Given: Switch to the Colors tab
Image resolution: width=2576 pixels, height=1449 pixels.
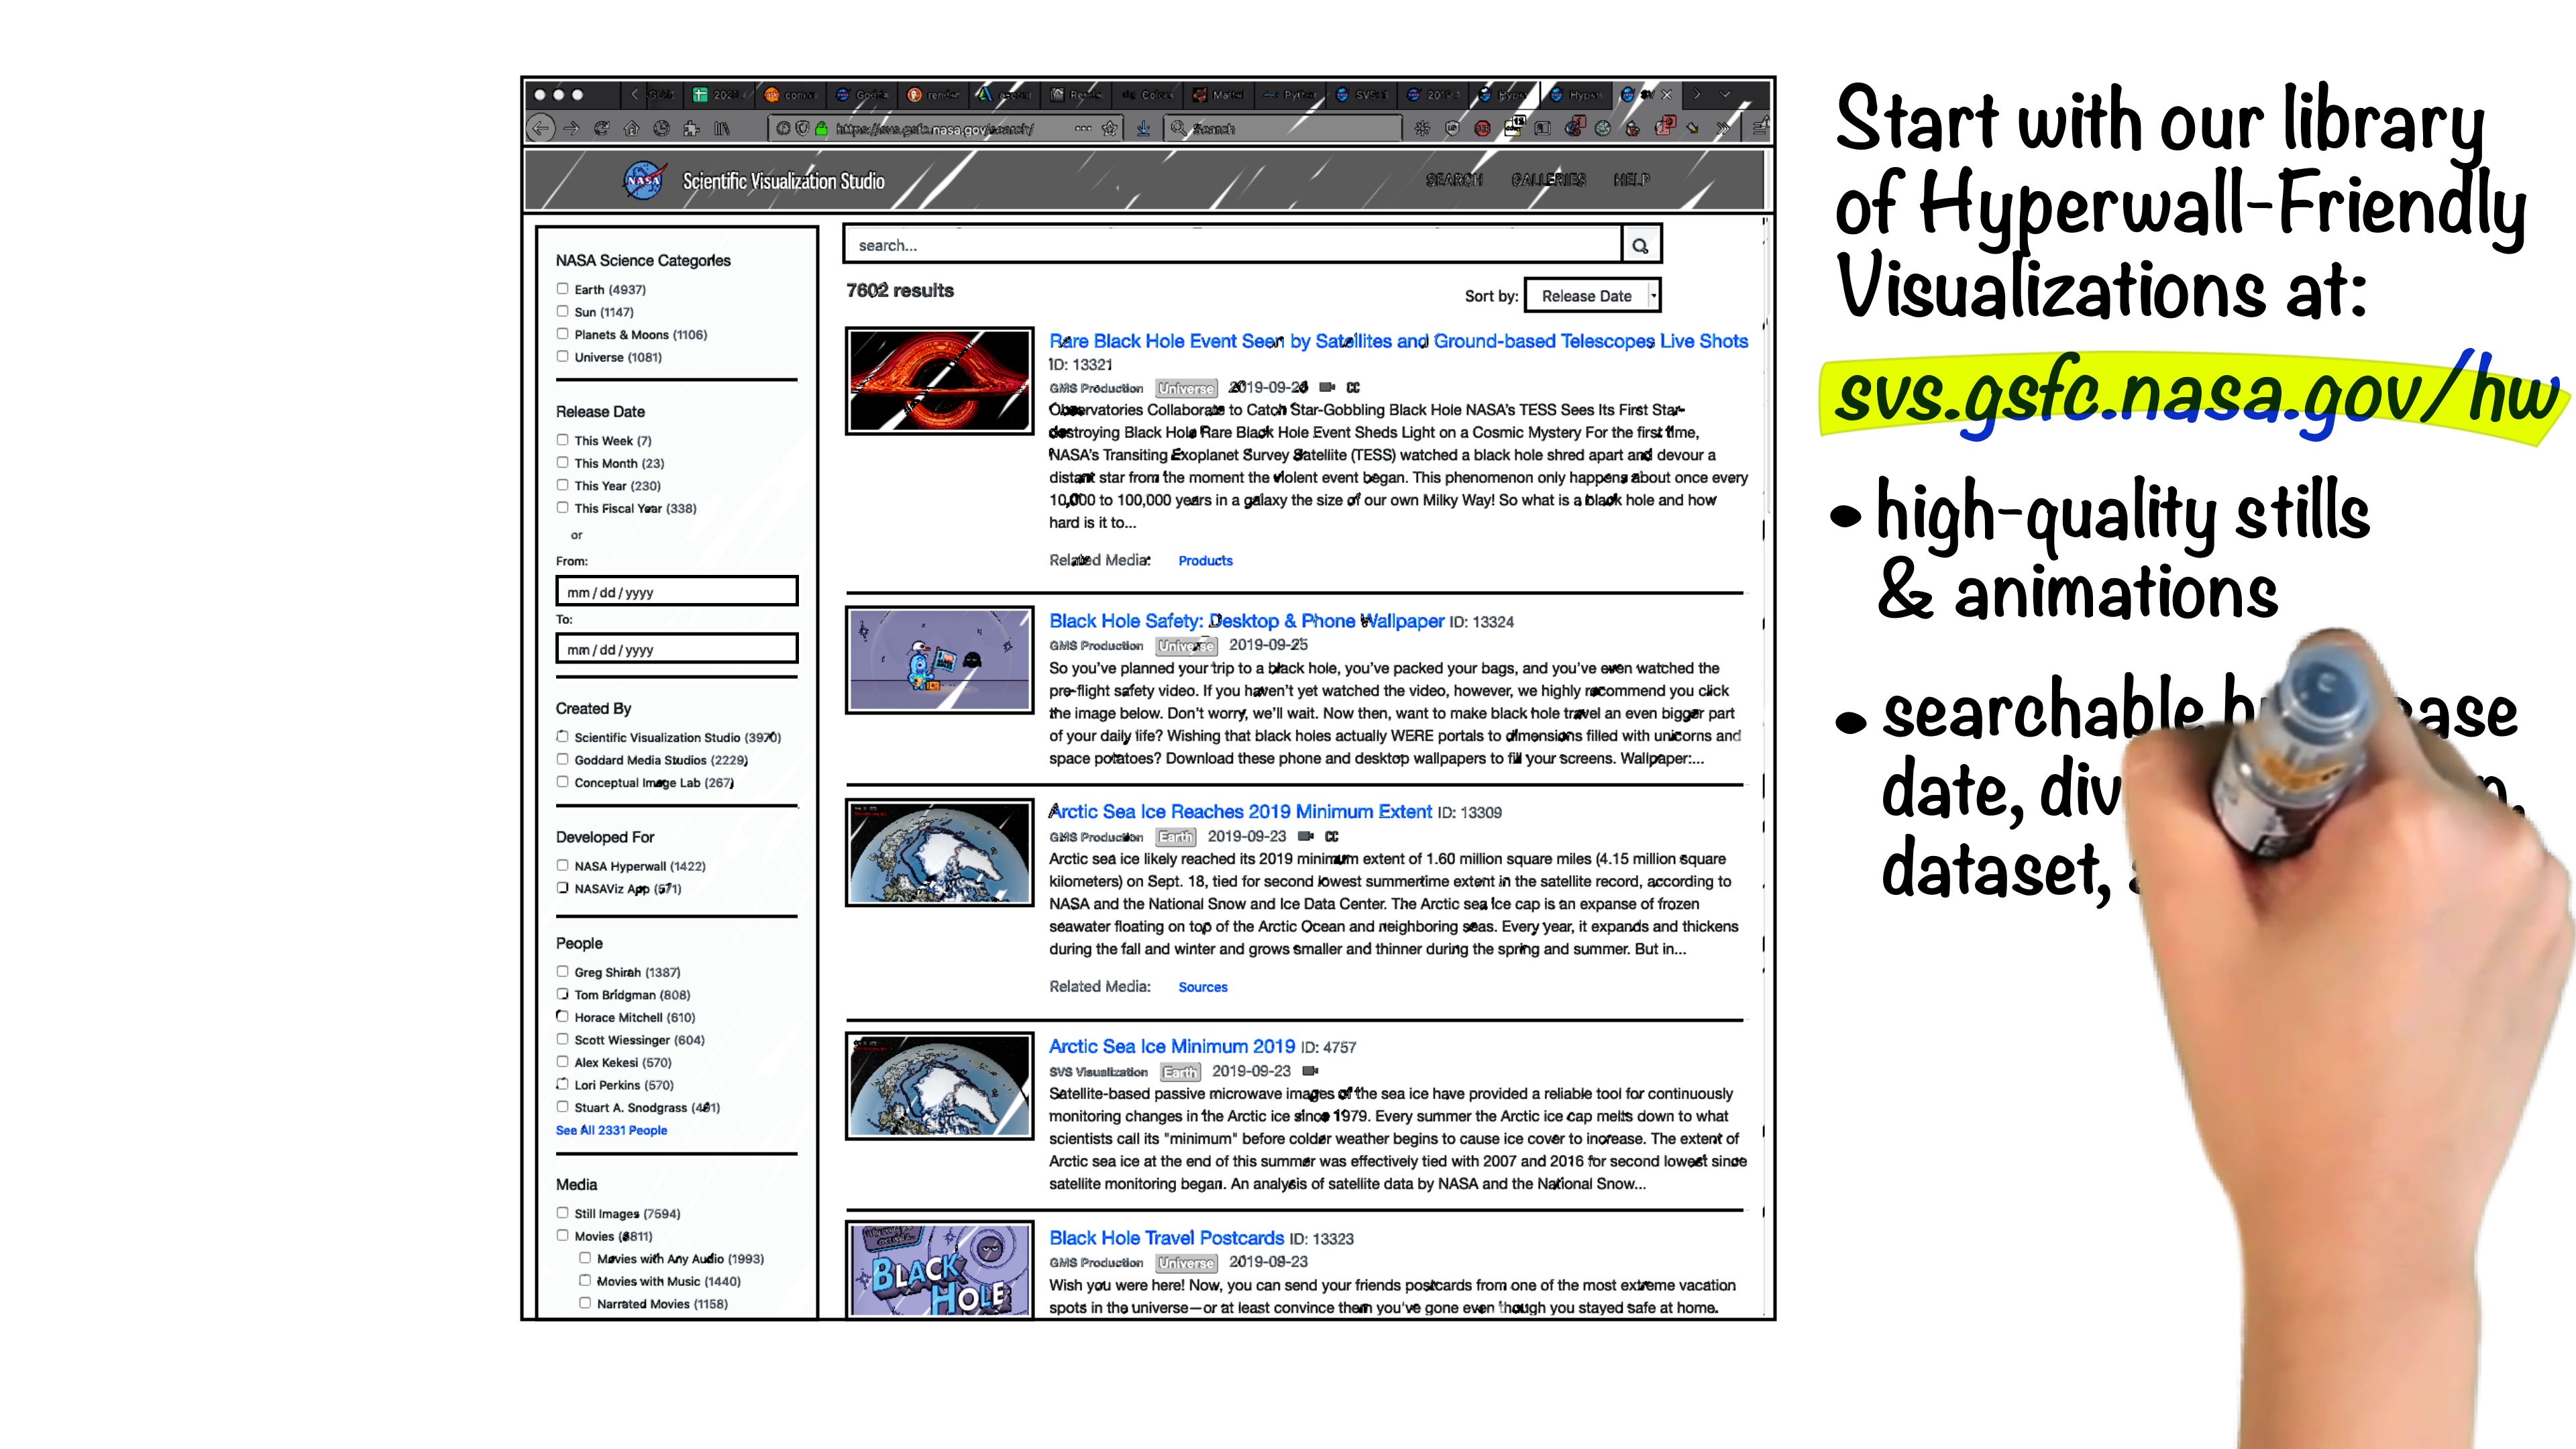Looking at the screenshot, I should tap(1146, 95).
